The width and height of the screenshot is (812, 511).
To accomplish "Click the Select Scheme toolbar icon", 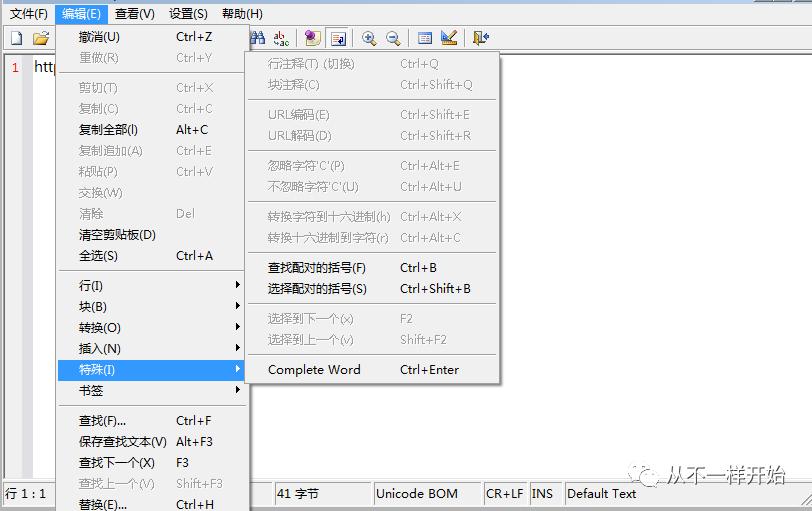I will (x=425, y=38).
